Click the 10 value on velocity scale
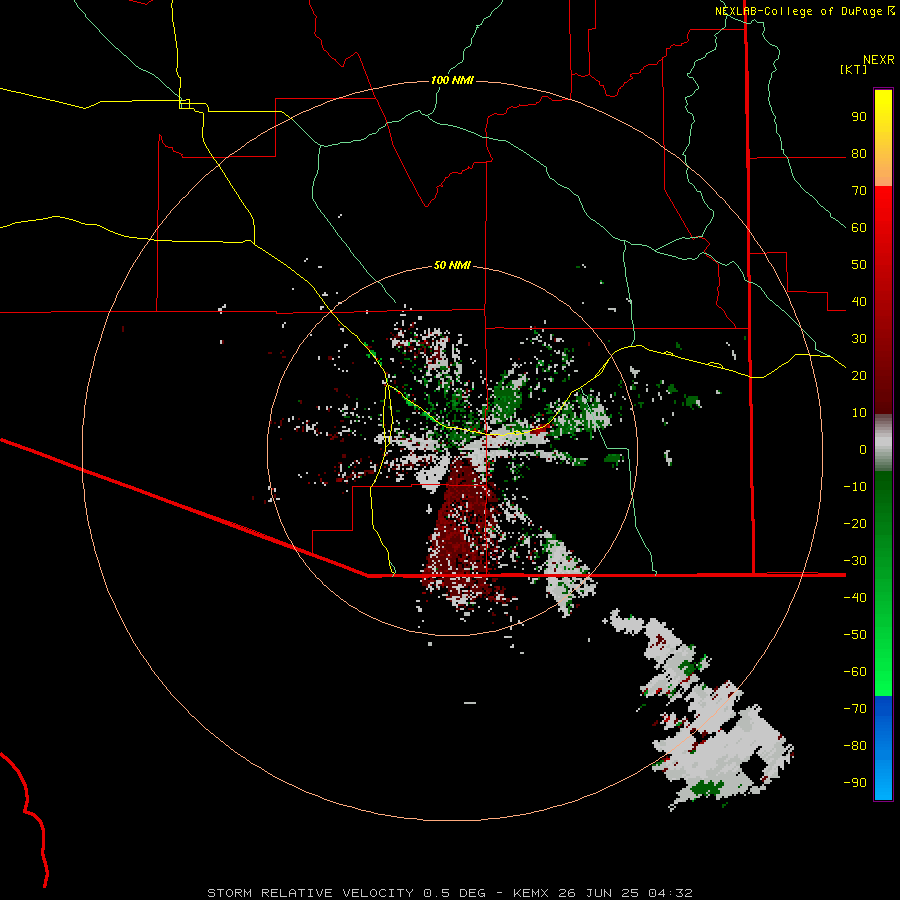This screenshot has width=900, height=900. (x=859, y=413)
